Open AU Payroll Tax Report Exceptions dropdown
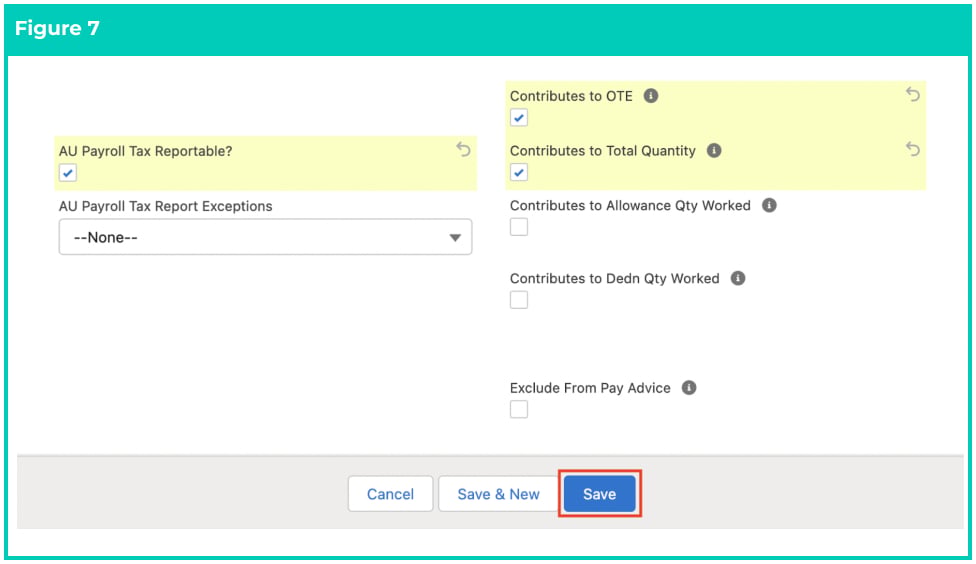The width and height of the screenshot is (976, 564). pyautogui.click(x=265, y=237)
